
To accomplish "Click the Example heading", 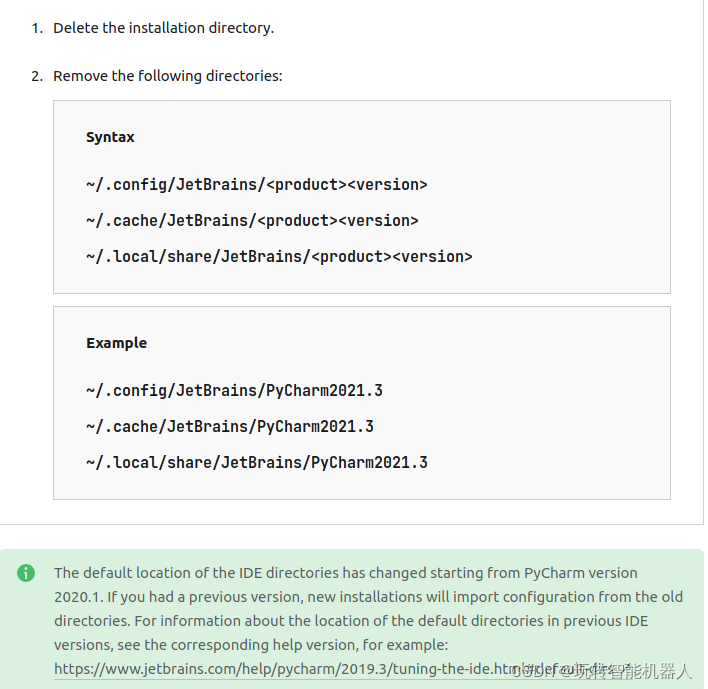I will click(116, 343).
